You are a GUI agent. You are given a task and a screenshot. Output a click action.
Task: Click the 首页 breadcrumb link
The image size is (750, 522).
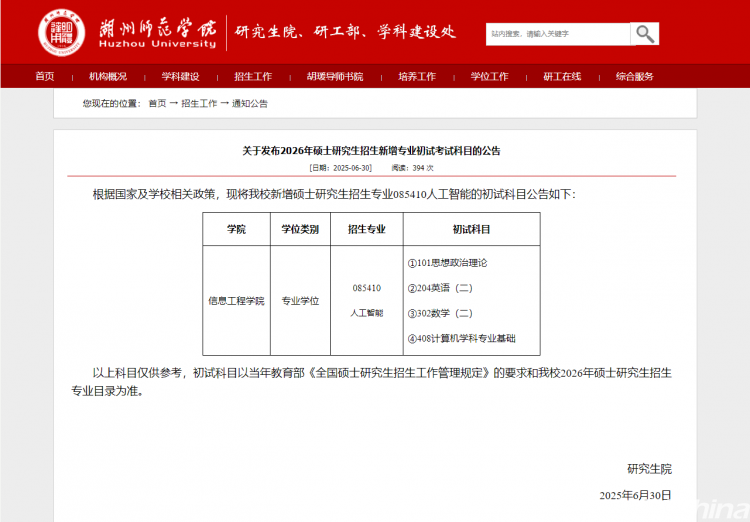[157, 103]
